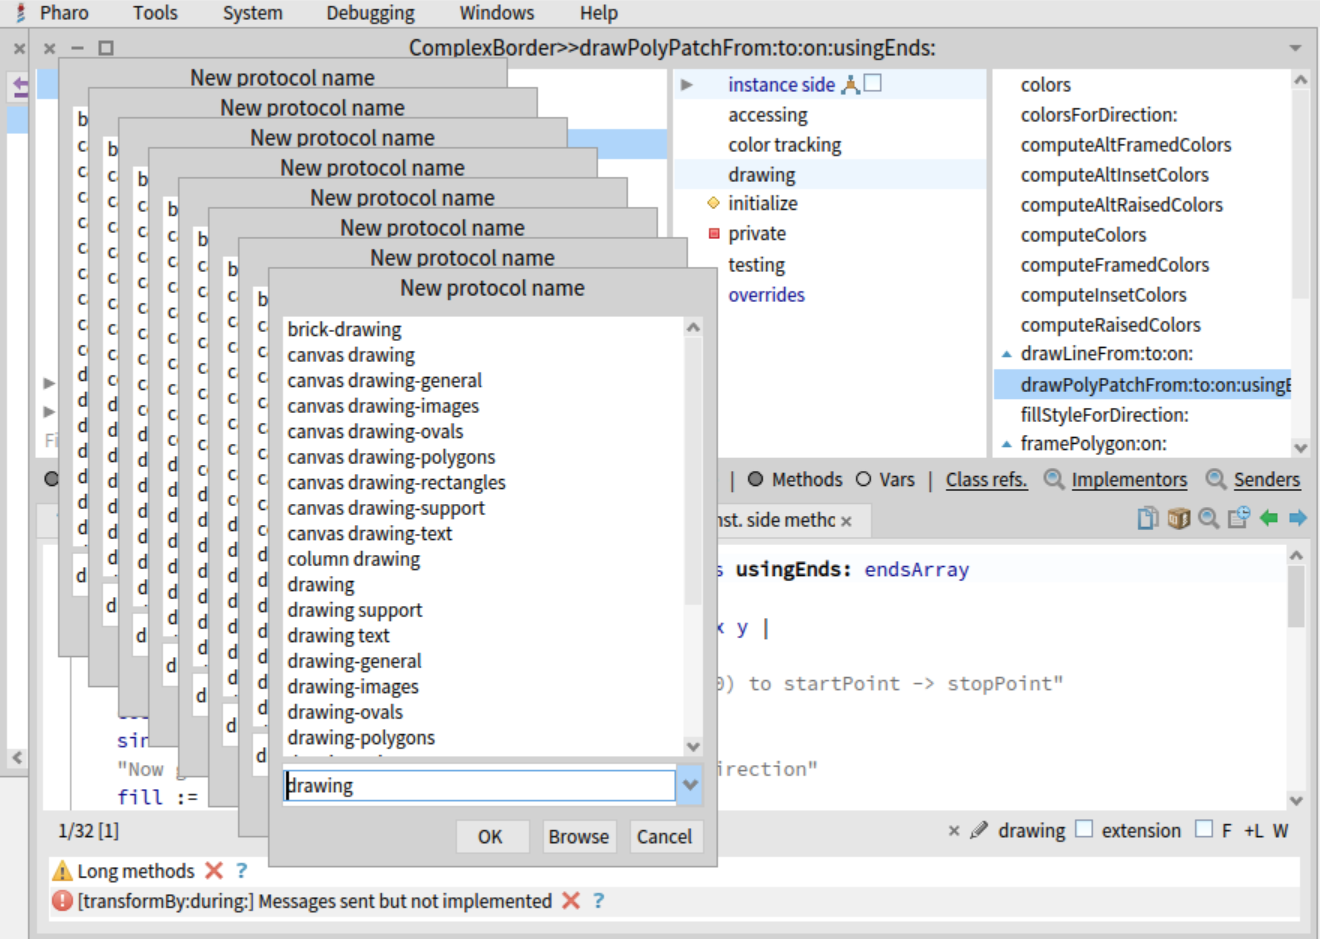Click question mark beside Messages sent critique
The image size is (1320, 939).
click(598, 901)
